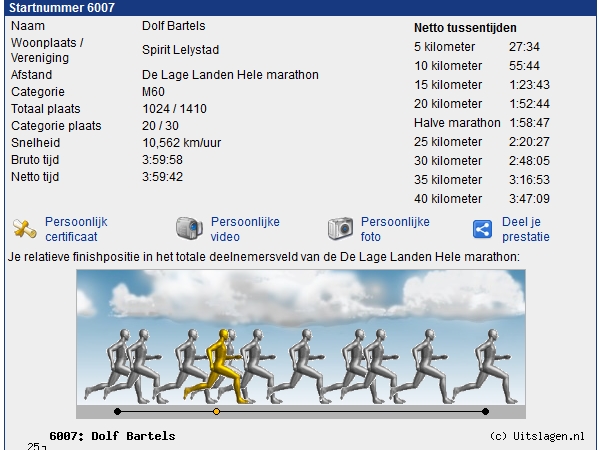Screen dimensions: 600x450
Task: Click the black dot at right end of position line
Action: click(485, 411)
